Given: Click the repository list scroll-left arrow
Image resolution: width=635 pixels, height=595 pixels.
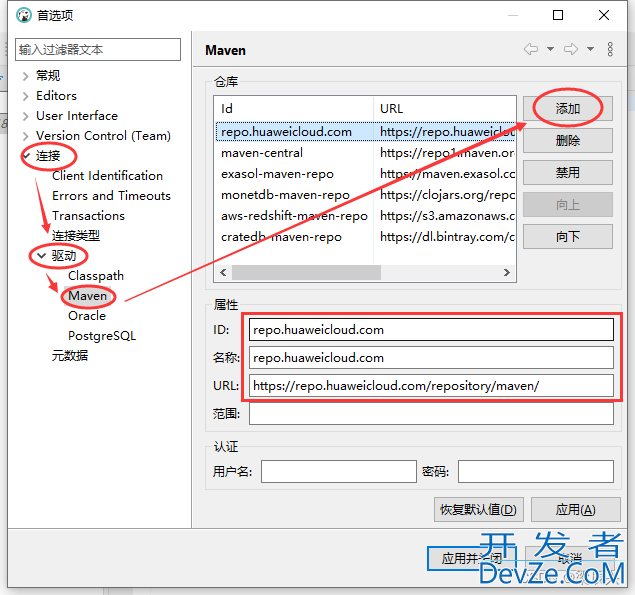Looking at the screenshot, I should tap(223, 272).
